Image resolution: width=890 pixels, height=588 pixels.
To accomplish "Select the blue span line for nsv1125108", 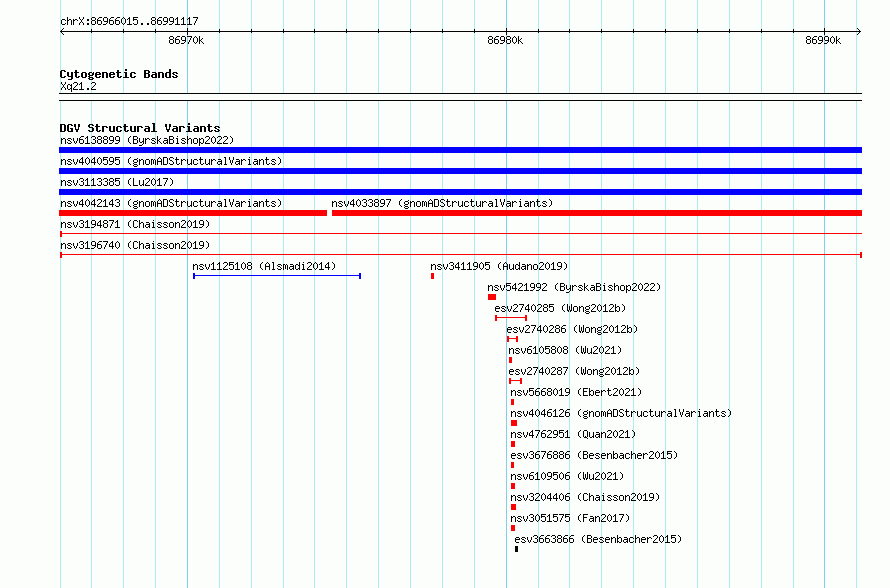I will click(277, 276).
